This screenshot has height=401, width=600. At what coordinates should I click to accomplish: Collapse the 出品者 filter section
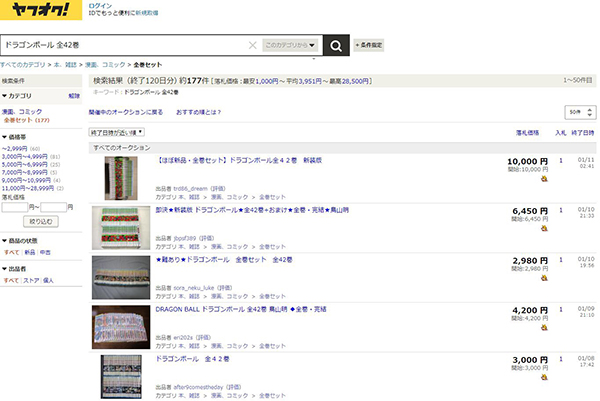14,269
